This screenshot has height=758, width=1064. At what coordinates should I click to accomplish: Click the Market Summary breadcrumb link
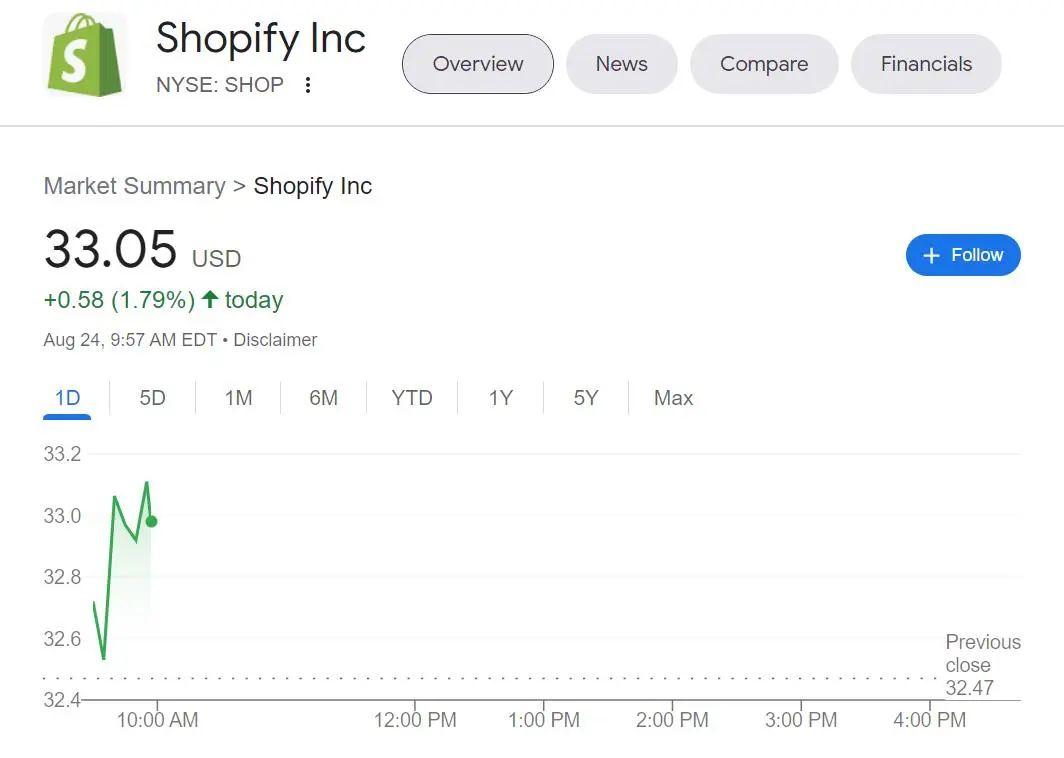coord(134,186)
